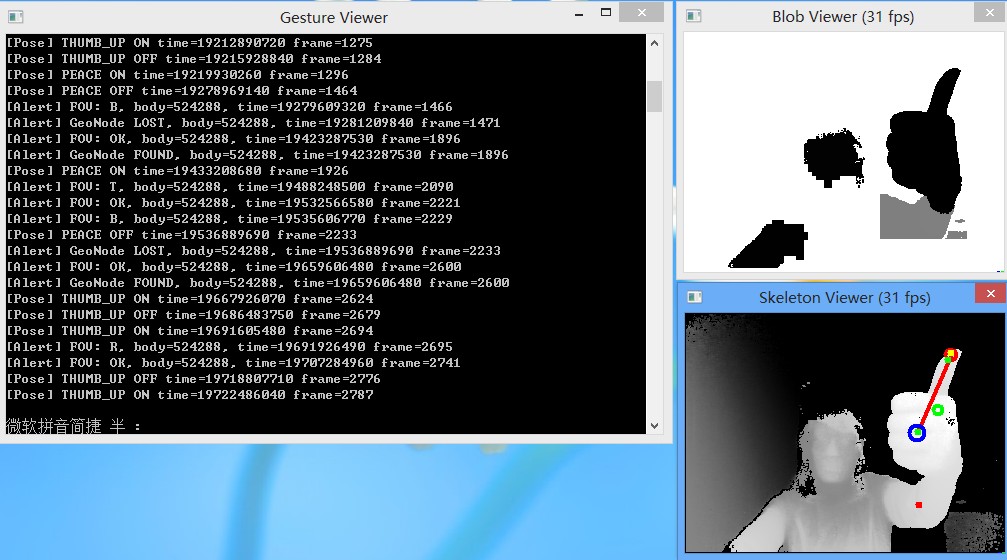Viewport: 1007px width, 560px height.
Task: Click the THUMB_UP ON line frame=2787
Action: coord(190,396)
